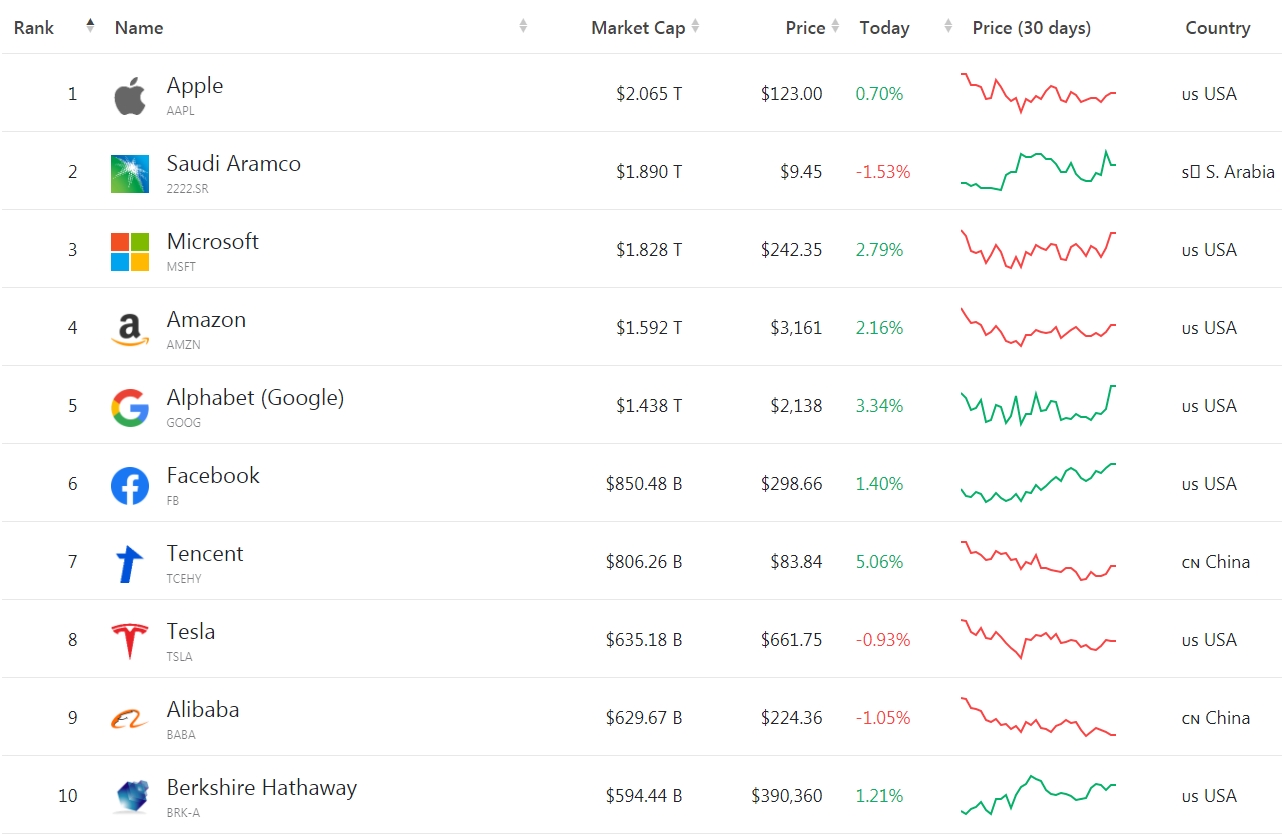The image size is (1282, 834).
Task: Open the Facebook company link
Action: (213, 476)
